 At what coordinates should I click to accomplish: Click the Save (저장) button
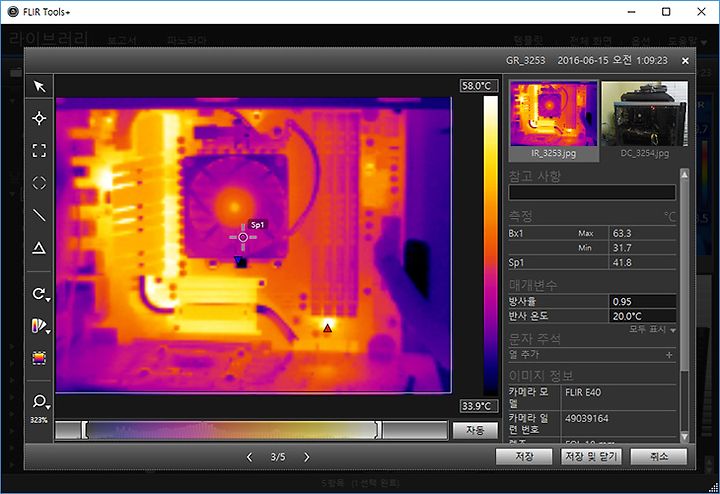pyautogui.click(x=524, y=457)
